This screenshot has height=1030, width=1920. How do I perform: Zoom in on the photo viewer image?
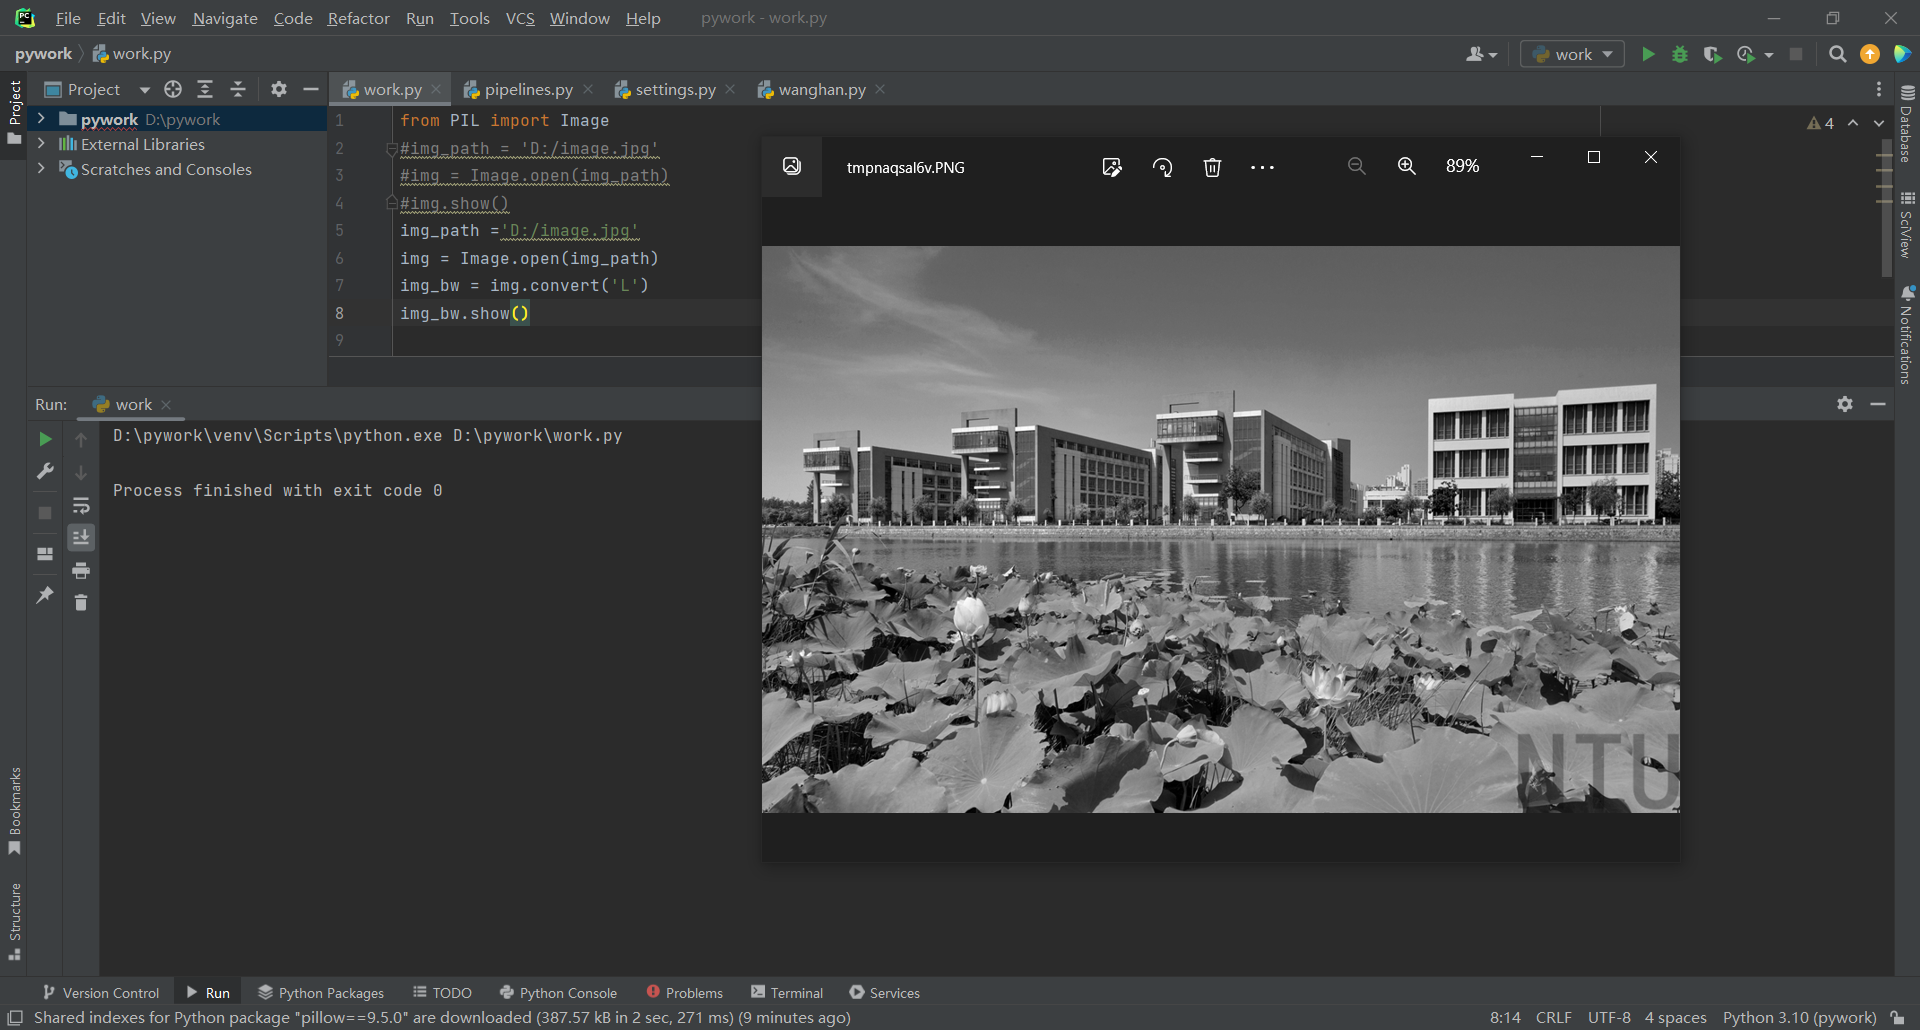coord(1406,166)
